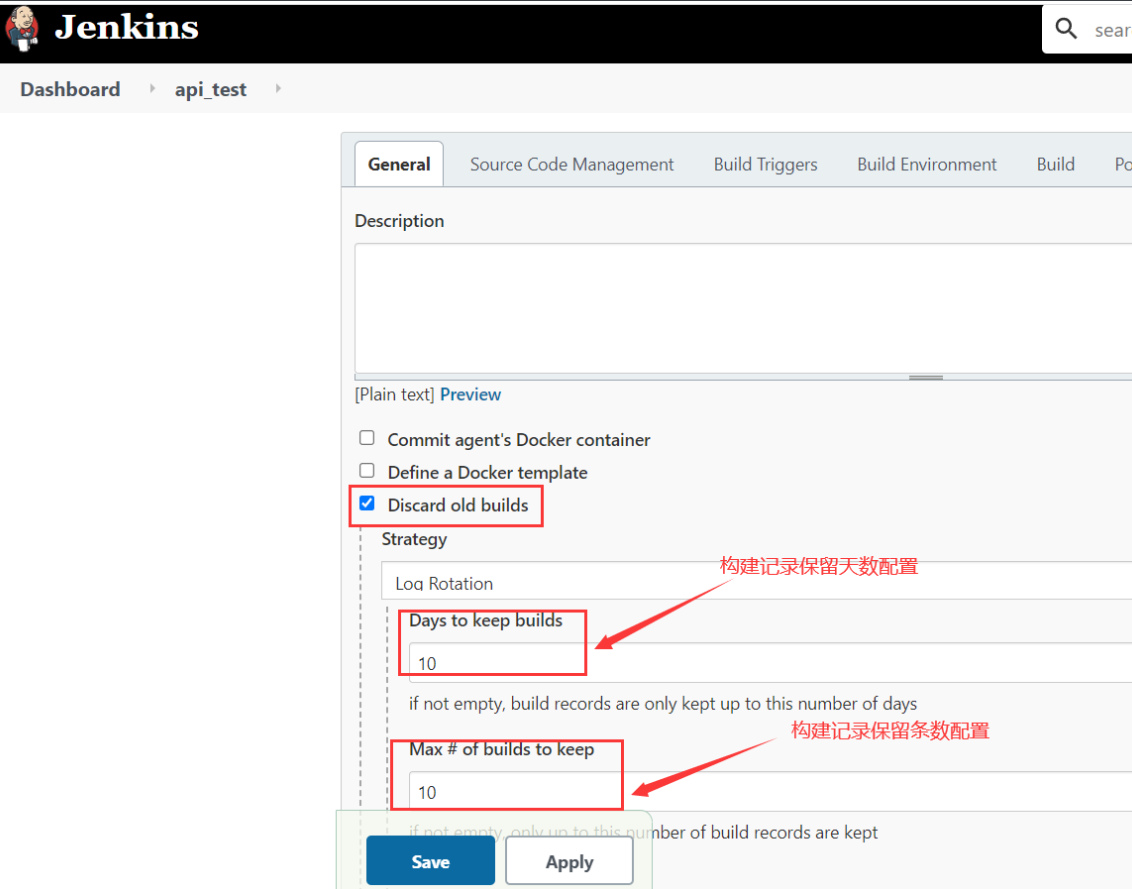Viewport: 1132px width, 889px height.
Task: Switch to Source Code Management tab
Action: 572,164
